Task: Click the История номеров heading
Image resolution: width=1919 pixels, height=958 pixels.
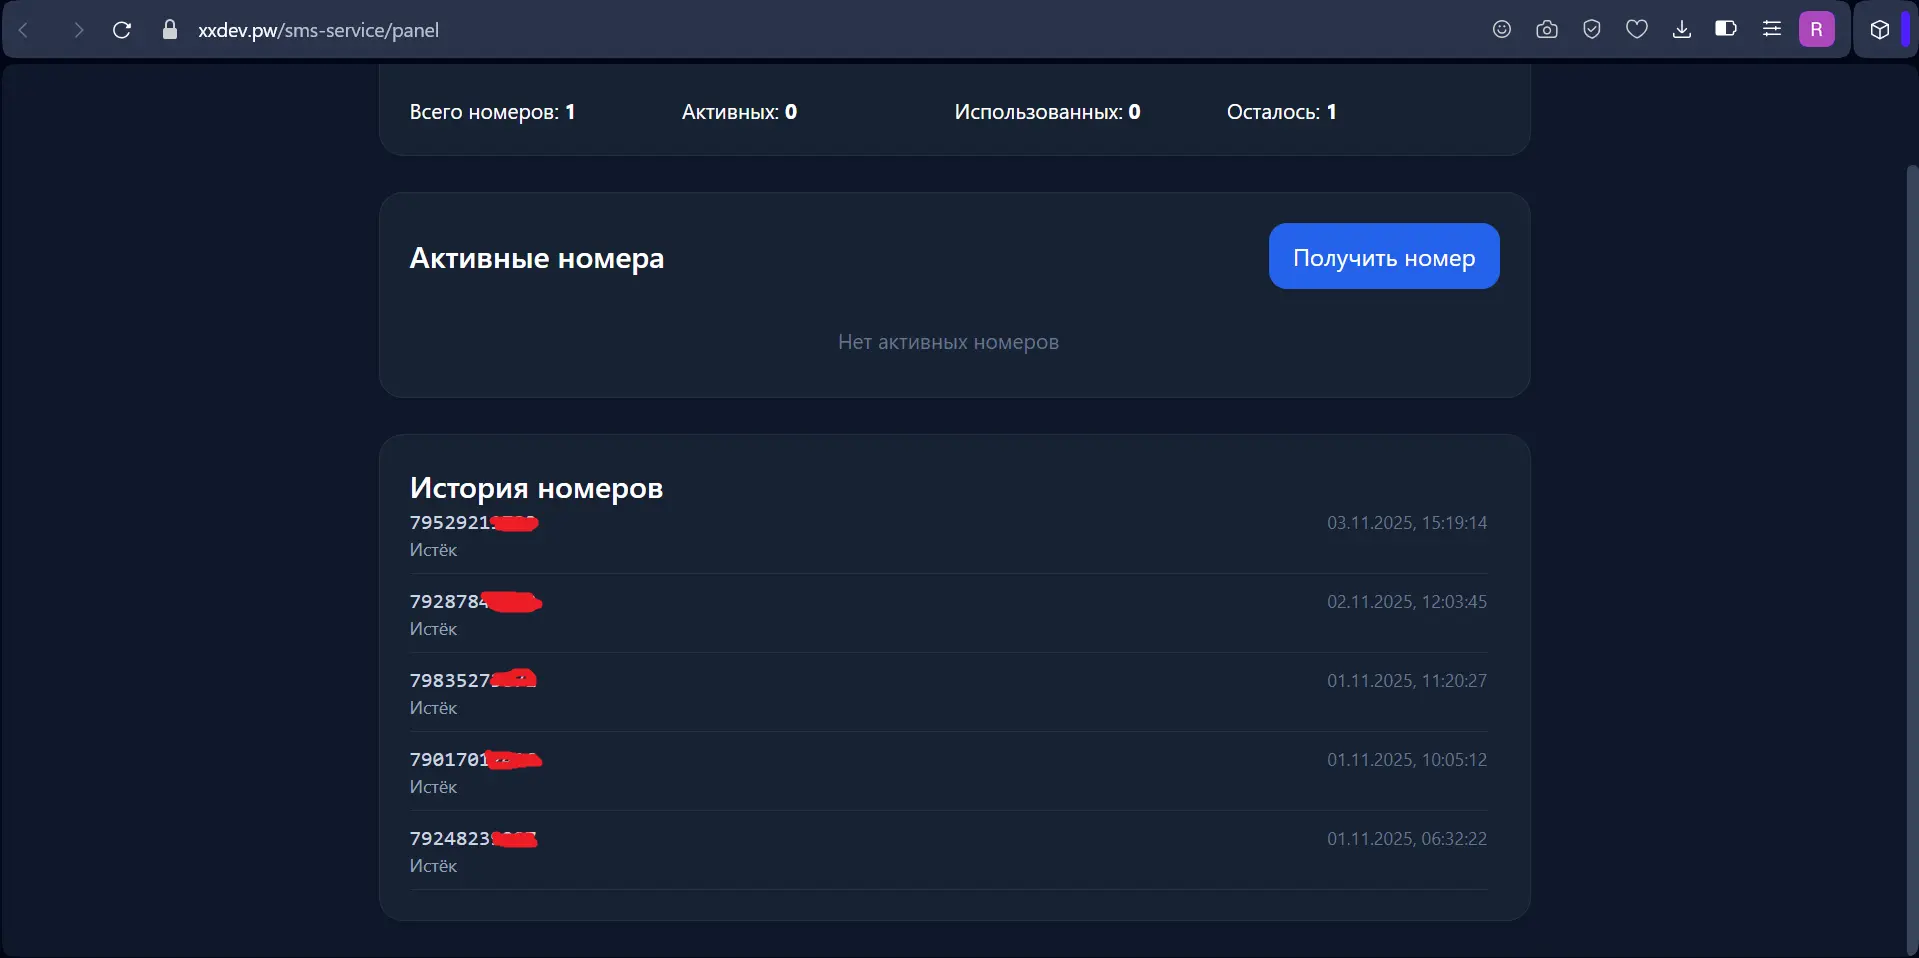Action: pyautogui.click(x=537, y=488)
